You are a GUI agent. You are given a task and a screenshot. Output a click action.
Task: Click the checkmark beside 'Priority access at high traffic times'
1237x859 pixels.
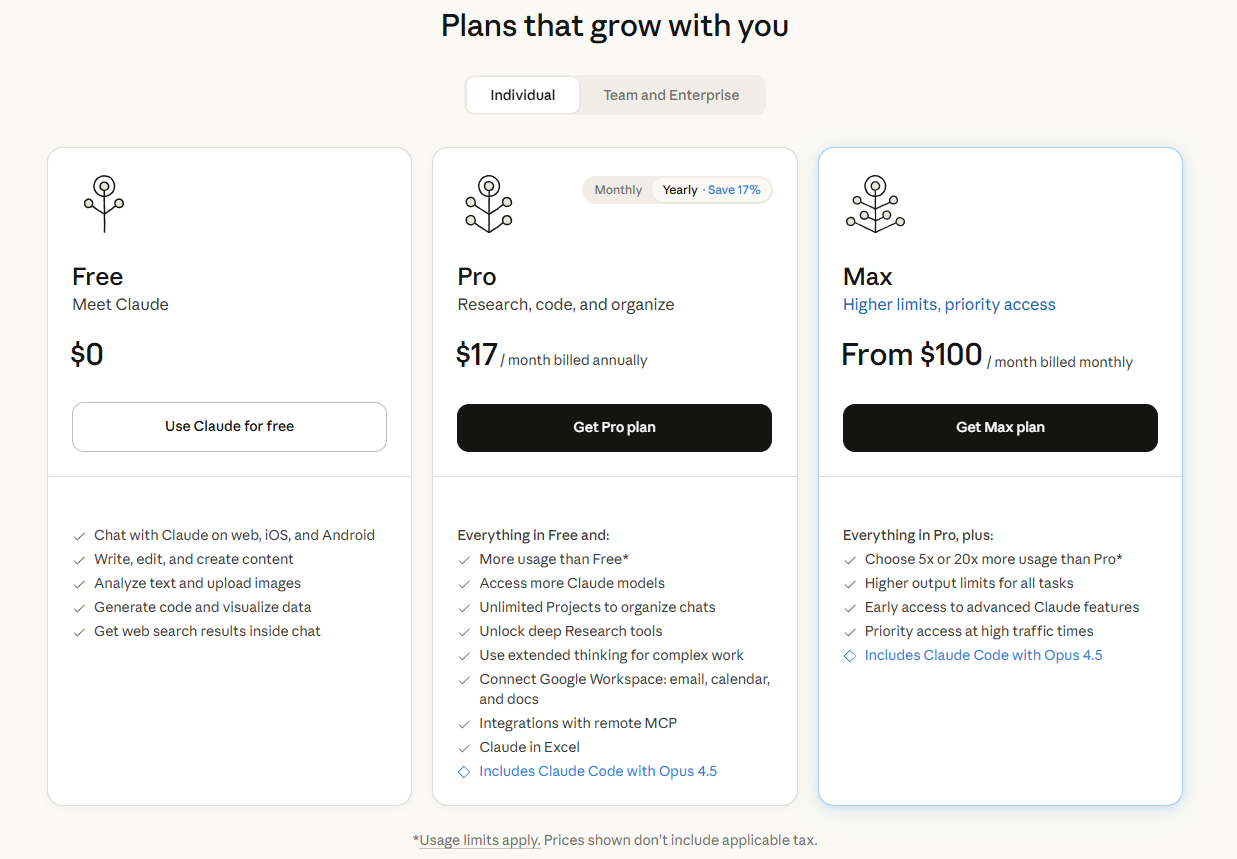850,631
